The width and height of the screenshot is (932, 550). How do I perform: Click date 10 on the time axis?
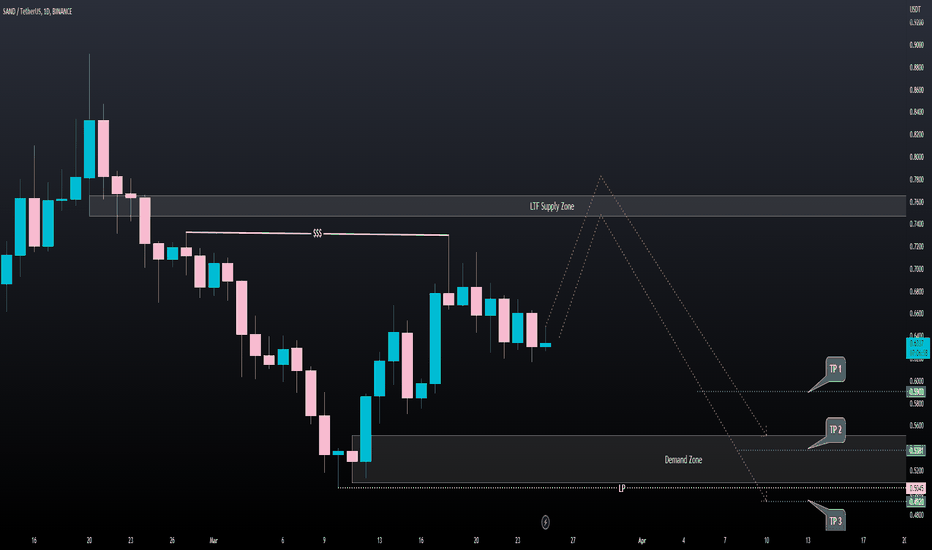(x=766, y=540)
